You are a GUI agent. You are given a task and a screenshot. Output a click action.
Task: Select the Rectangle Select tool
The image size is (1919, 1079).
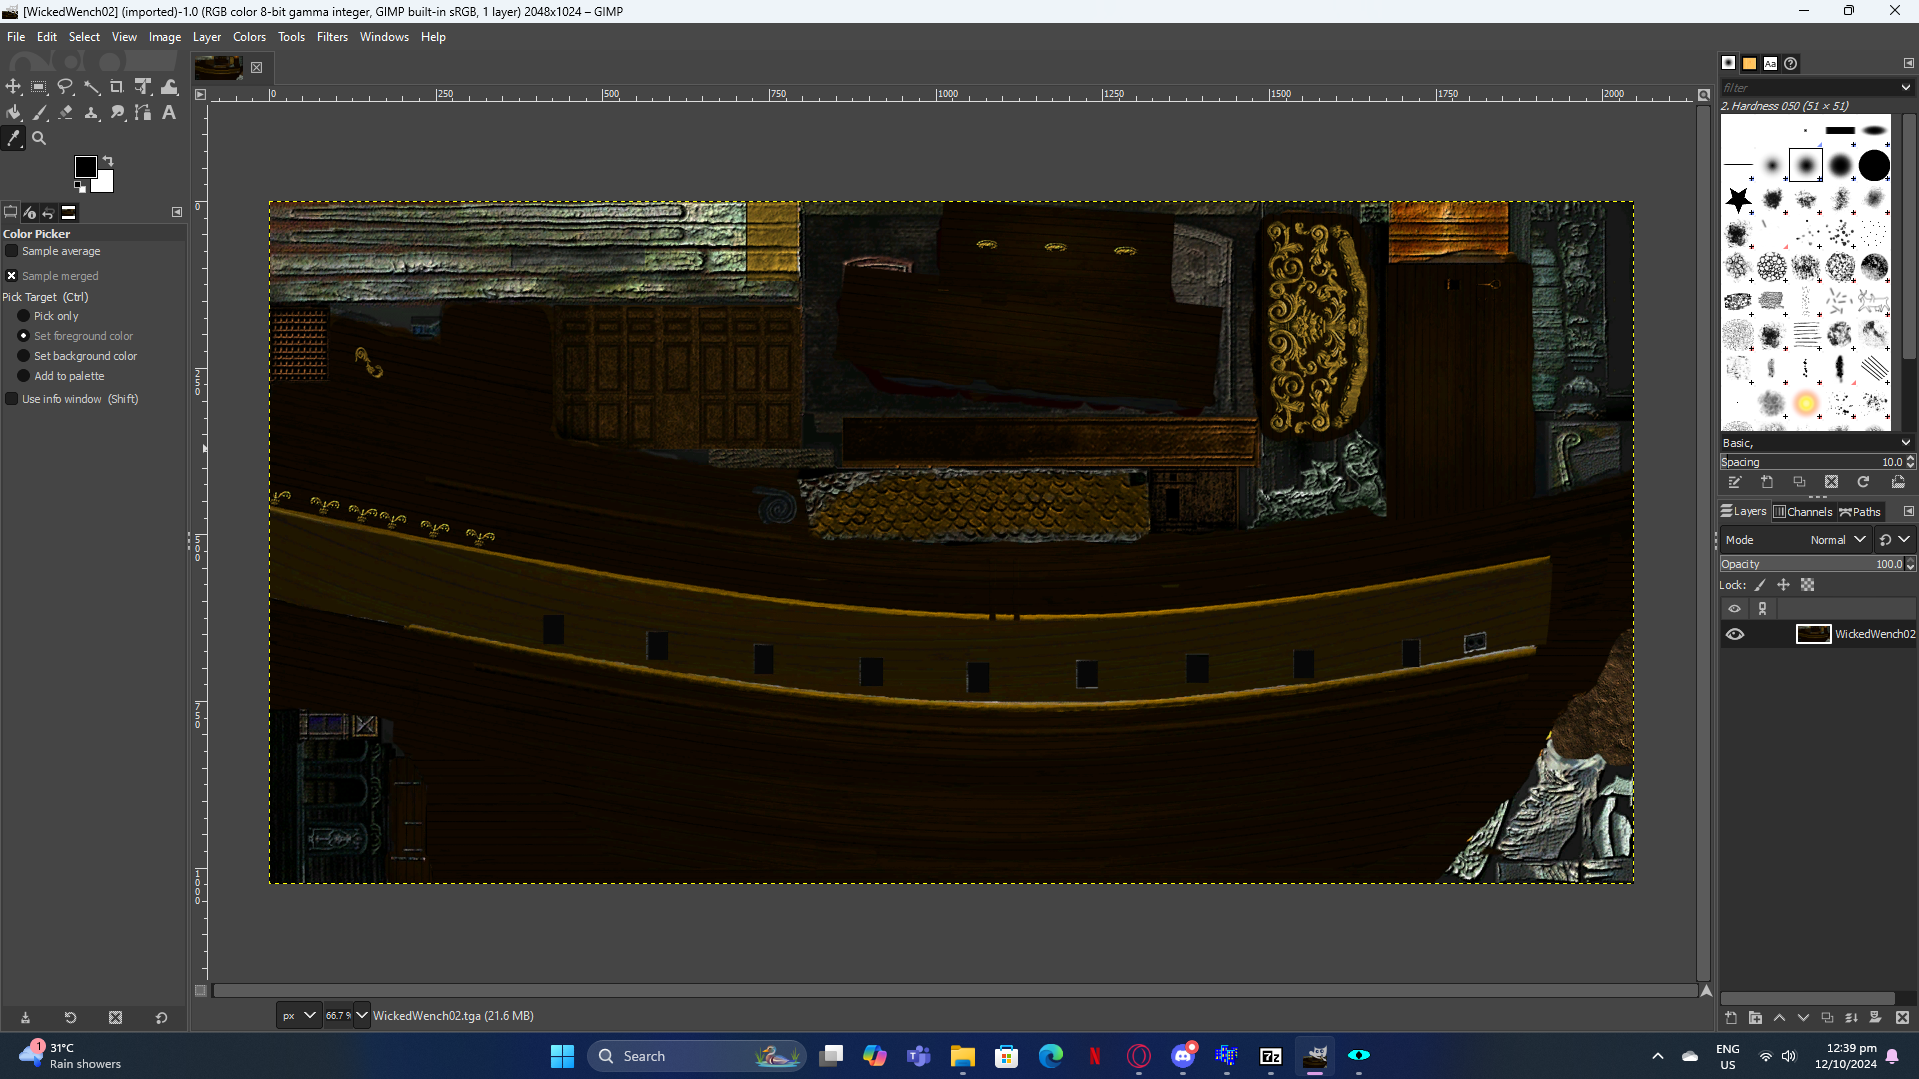[x=39, y=87]
